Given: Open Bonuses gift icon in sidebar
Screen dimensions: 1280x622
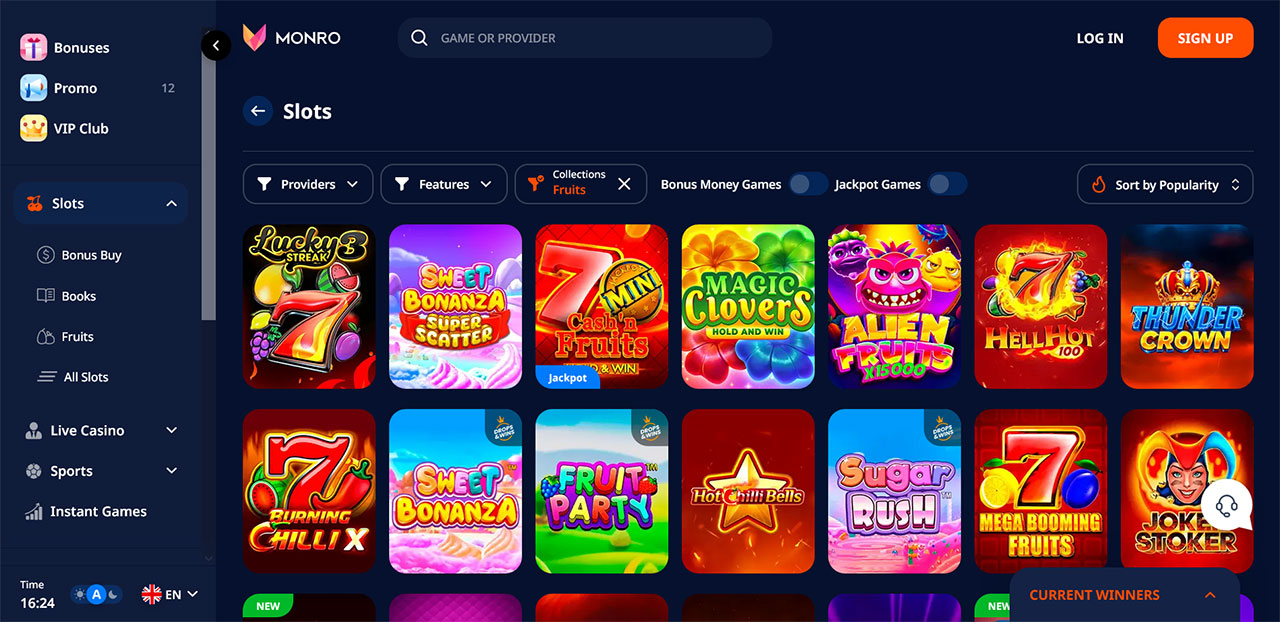Looking at the screenshot, I should coord(34,47).
